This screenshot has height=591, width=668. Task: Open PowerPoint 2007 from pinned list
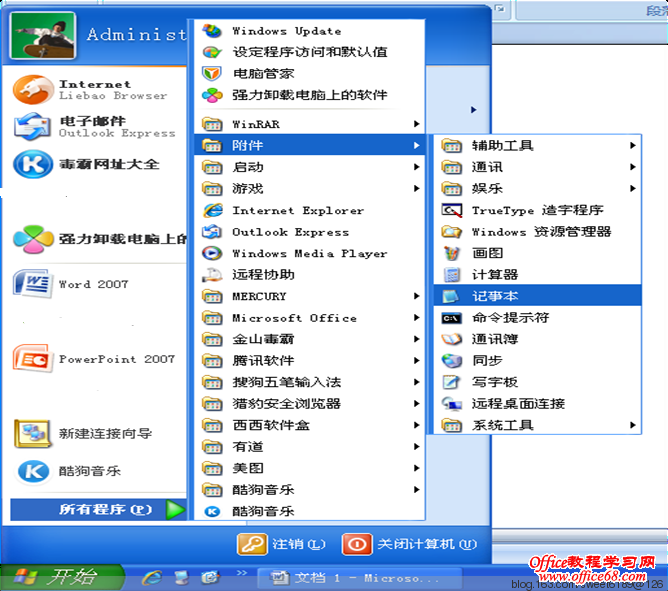pyautogui.click(x=32, y=359)
